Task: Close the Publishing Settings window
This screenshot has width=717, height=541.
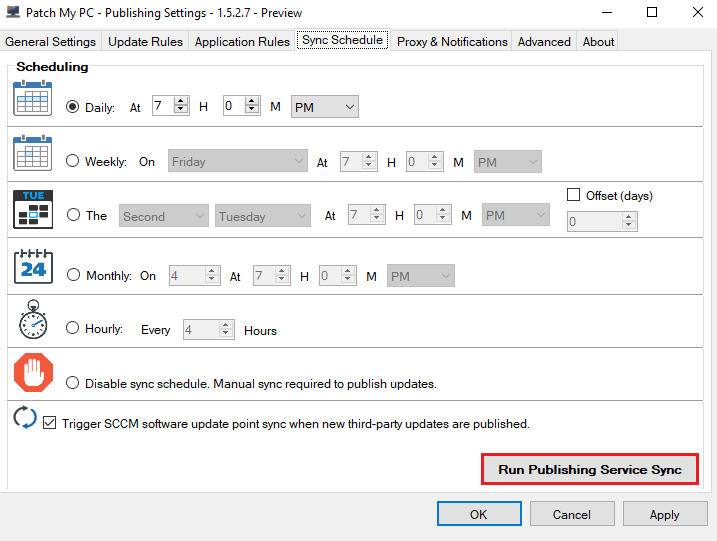Action: [x=698, y=12]
